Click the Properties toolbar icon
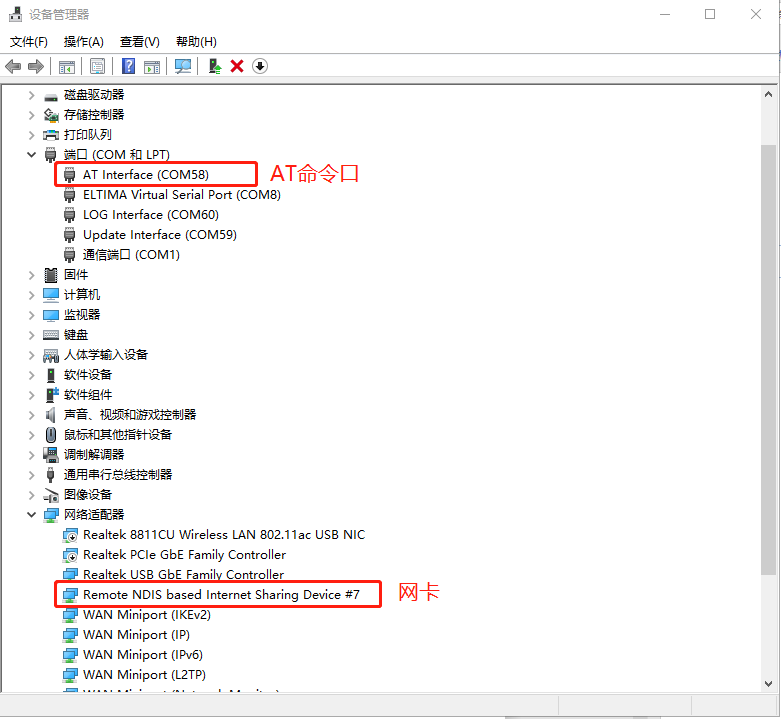781x719 pixels. pos(97,66)
